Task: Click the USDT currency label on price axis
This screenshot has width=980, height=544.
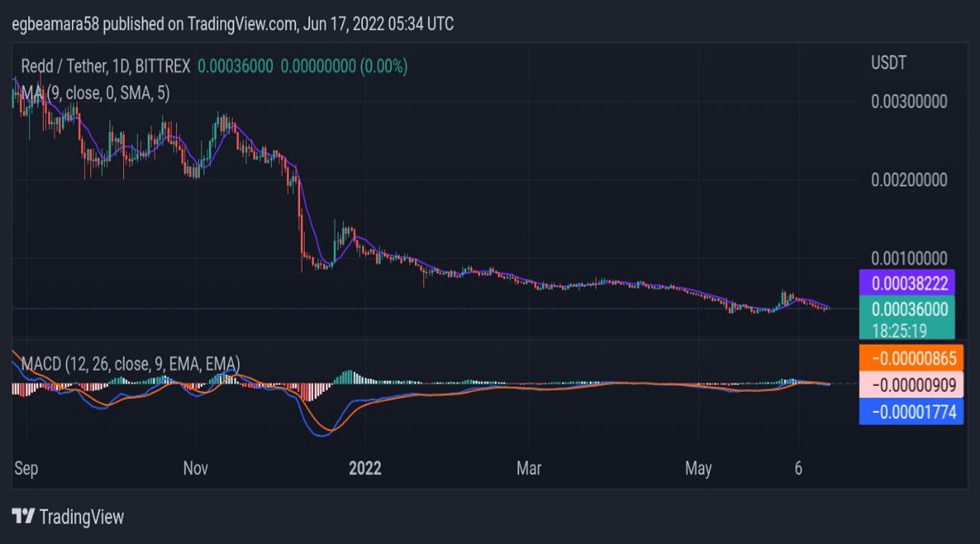Action: tap(888, 63)
